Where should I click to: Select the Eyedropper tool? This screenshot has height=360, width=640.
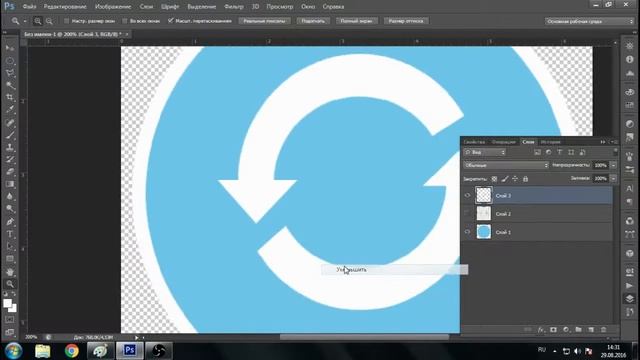tap(10, 110)
